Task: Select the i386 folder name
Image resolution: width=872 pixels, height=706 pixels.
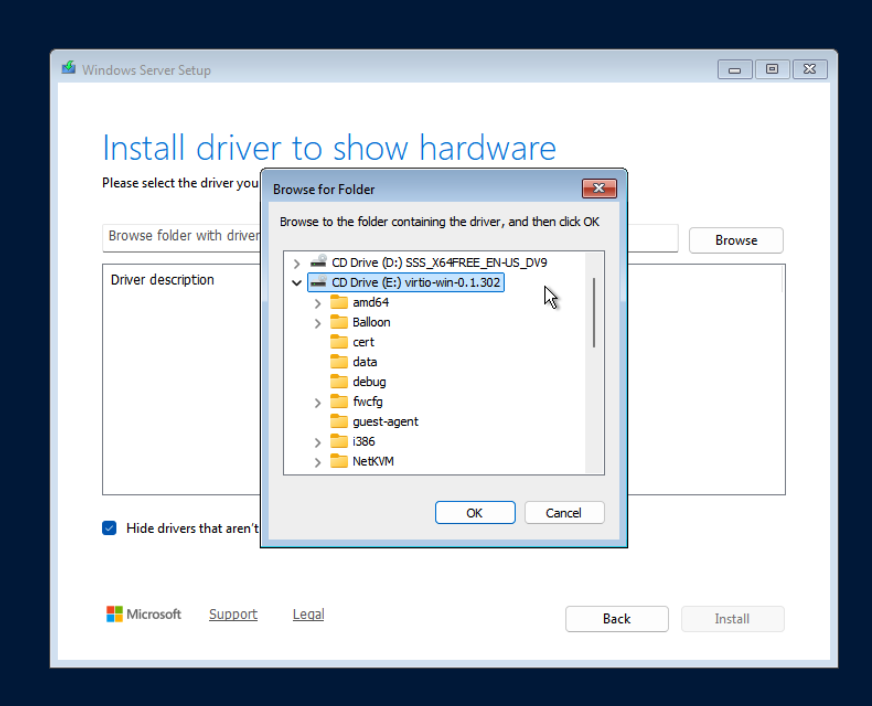Action: tap(364, 441)
